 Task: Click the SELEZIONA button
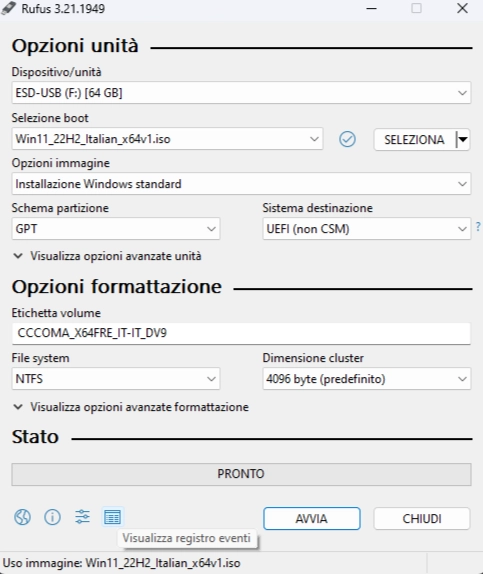point(415,139)
